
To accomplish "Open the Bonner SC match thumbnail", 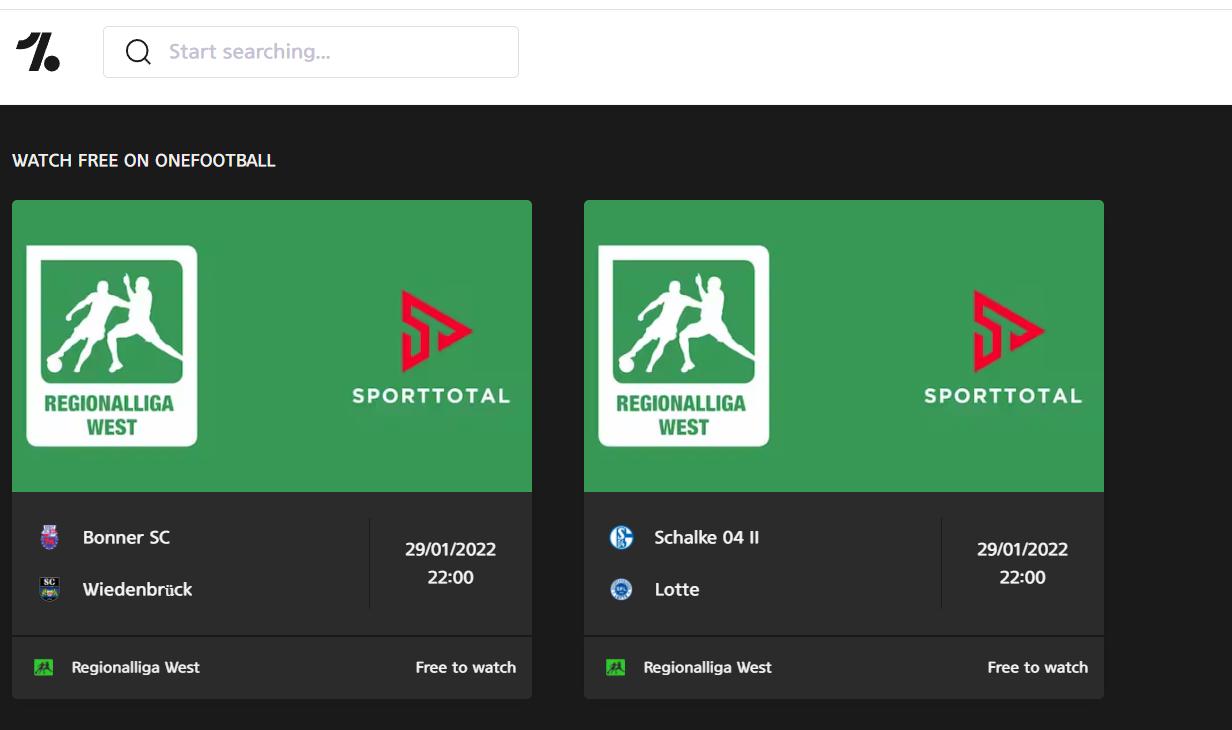I will click(272, 346).
